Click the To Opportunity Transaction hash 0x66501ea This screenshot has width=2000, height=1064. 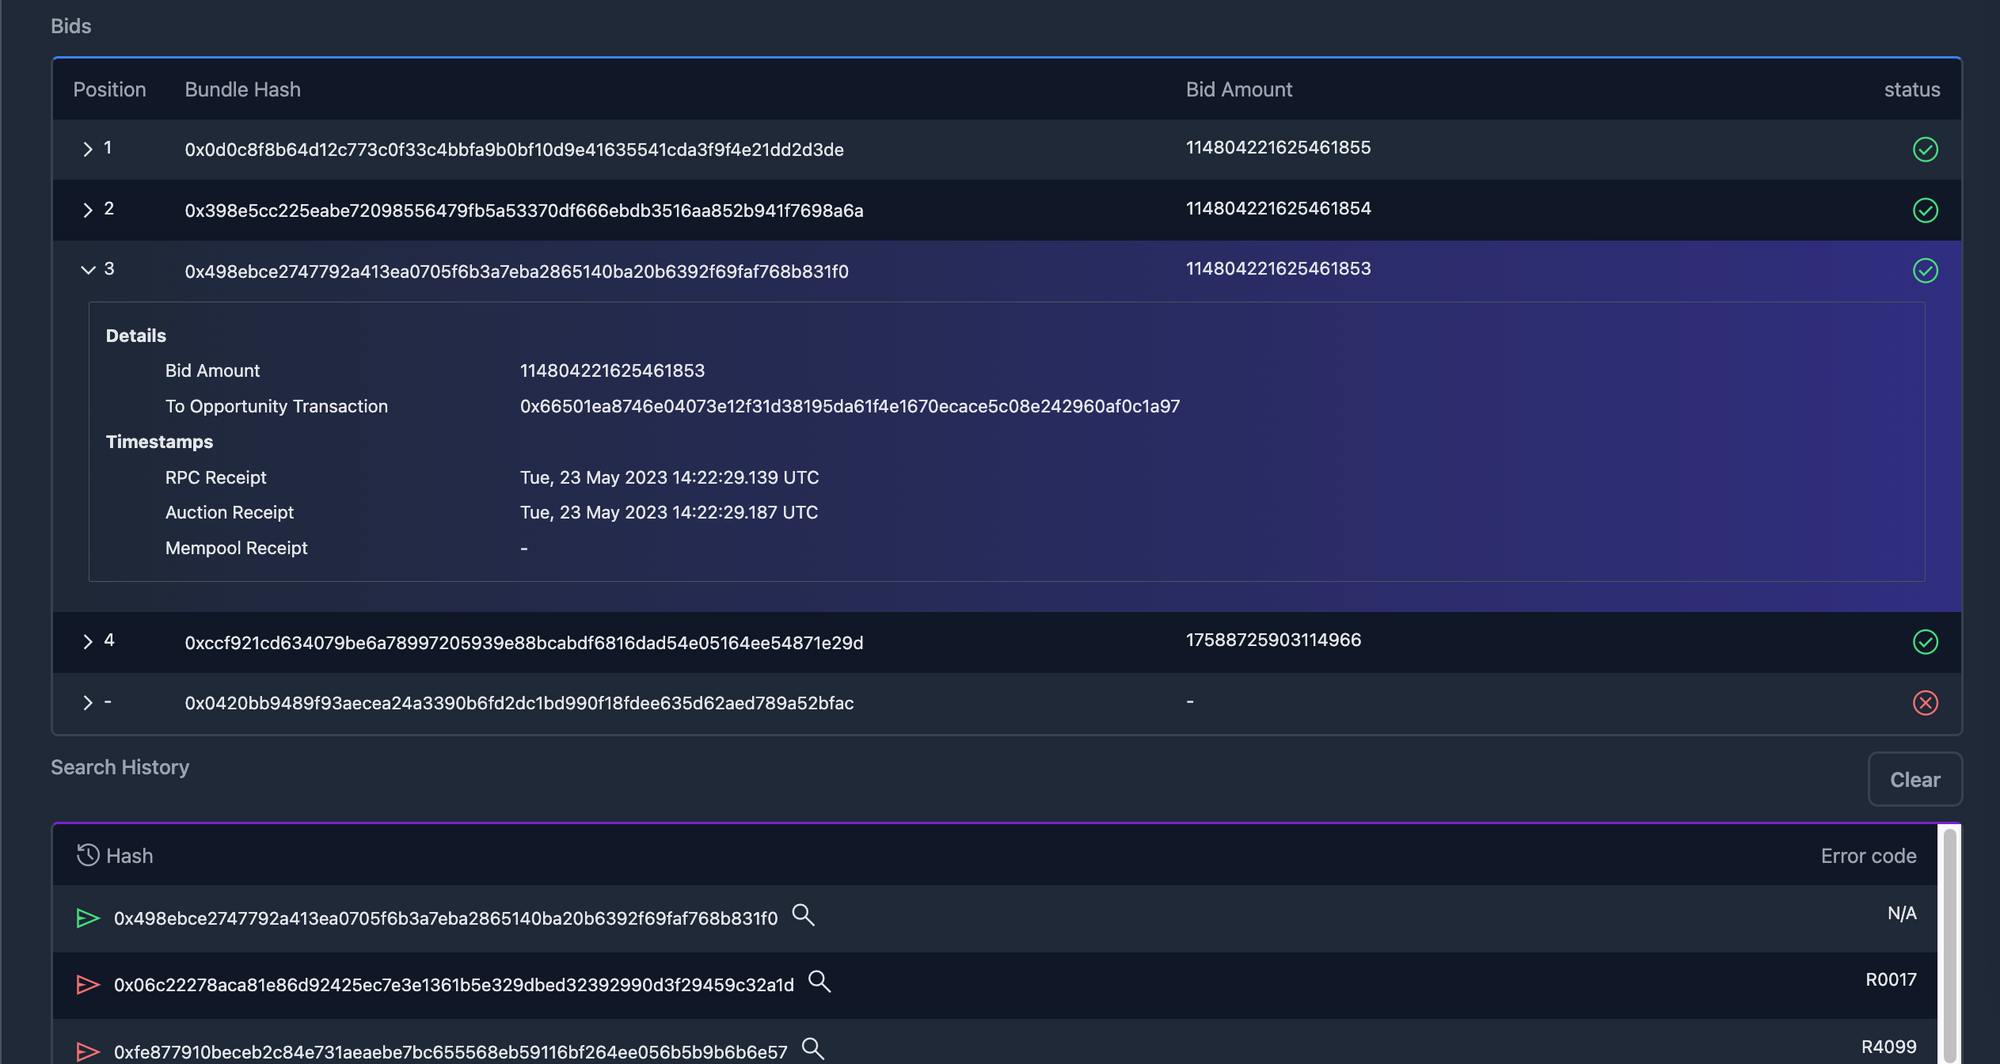point(849,406)
